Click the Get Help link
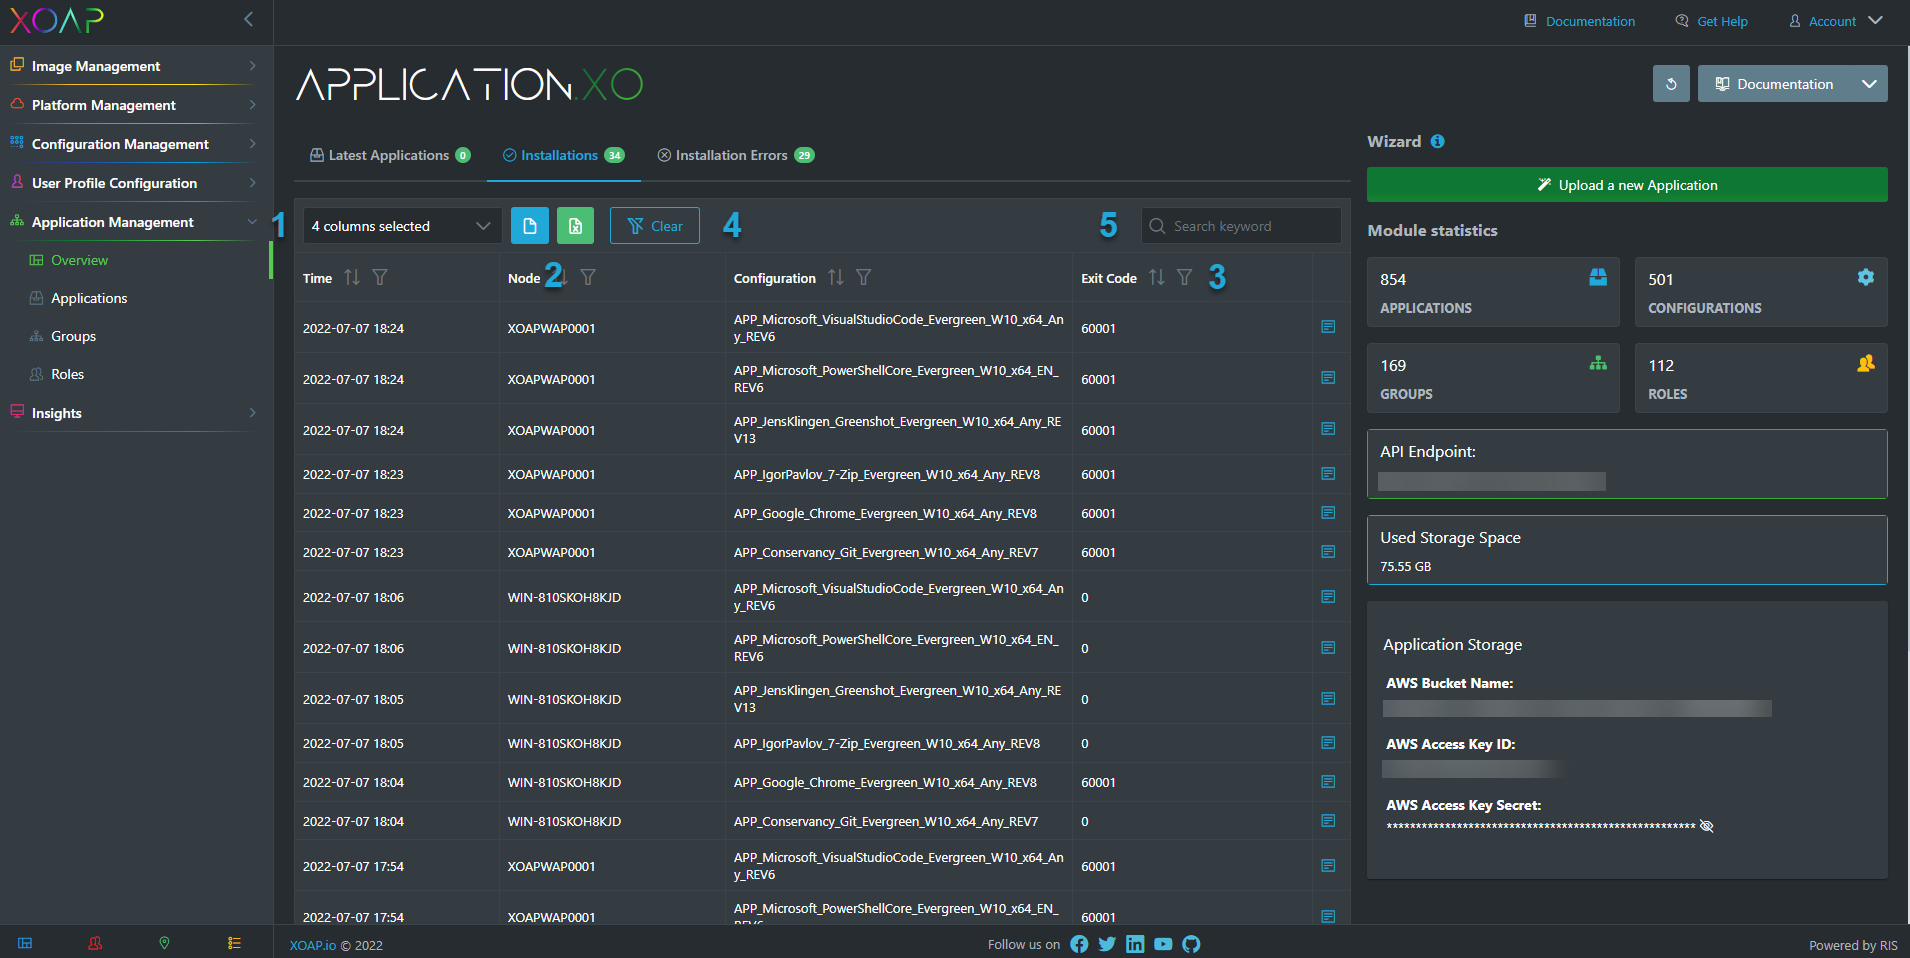The image size is (1910, 958). [1712, 21]
